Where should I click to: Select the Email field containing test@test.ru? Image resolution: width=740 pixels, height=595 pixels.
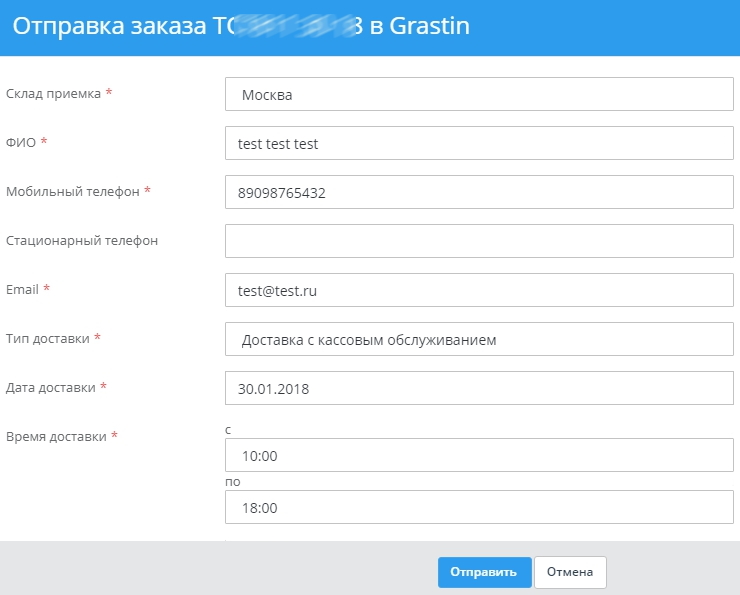[479, 290]
